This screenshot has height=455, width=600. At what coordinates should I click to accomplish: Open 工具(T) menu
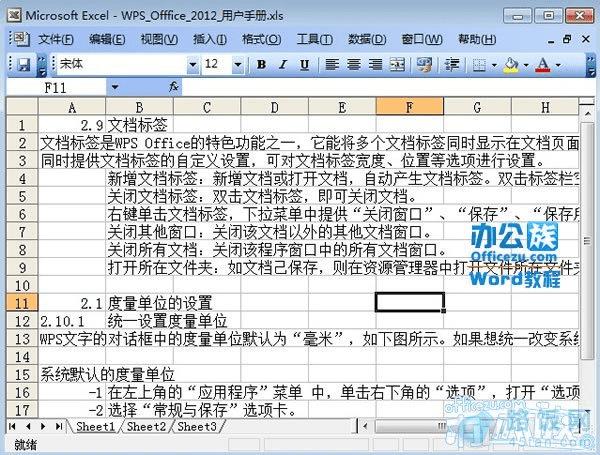pyautogui.click(x=315, y=39)
